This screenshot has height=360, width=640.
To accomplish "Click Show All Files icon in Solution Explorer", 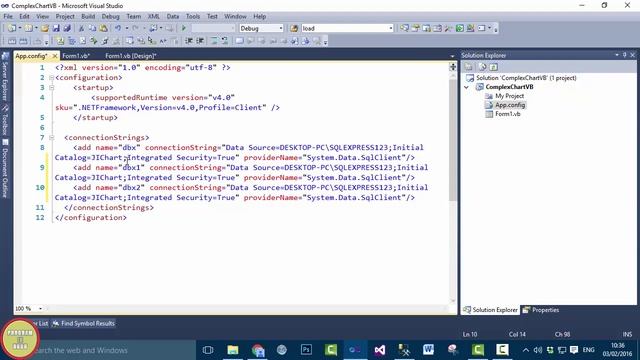I will point(482,67).
